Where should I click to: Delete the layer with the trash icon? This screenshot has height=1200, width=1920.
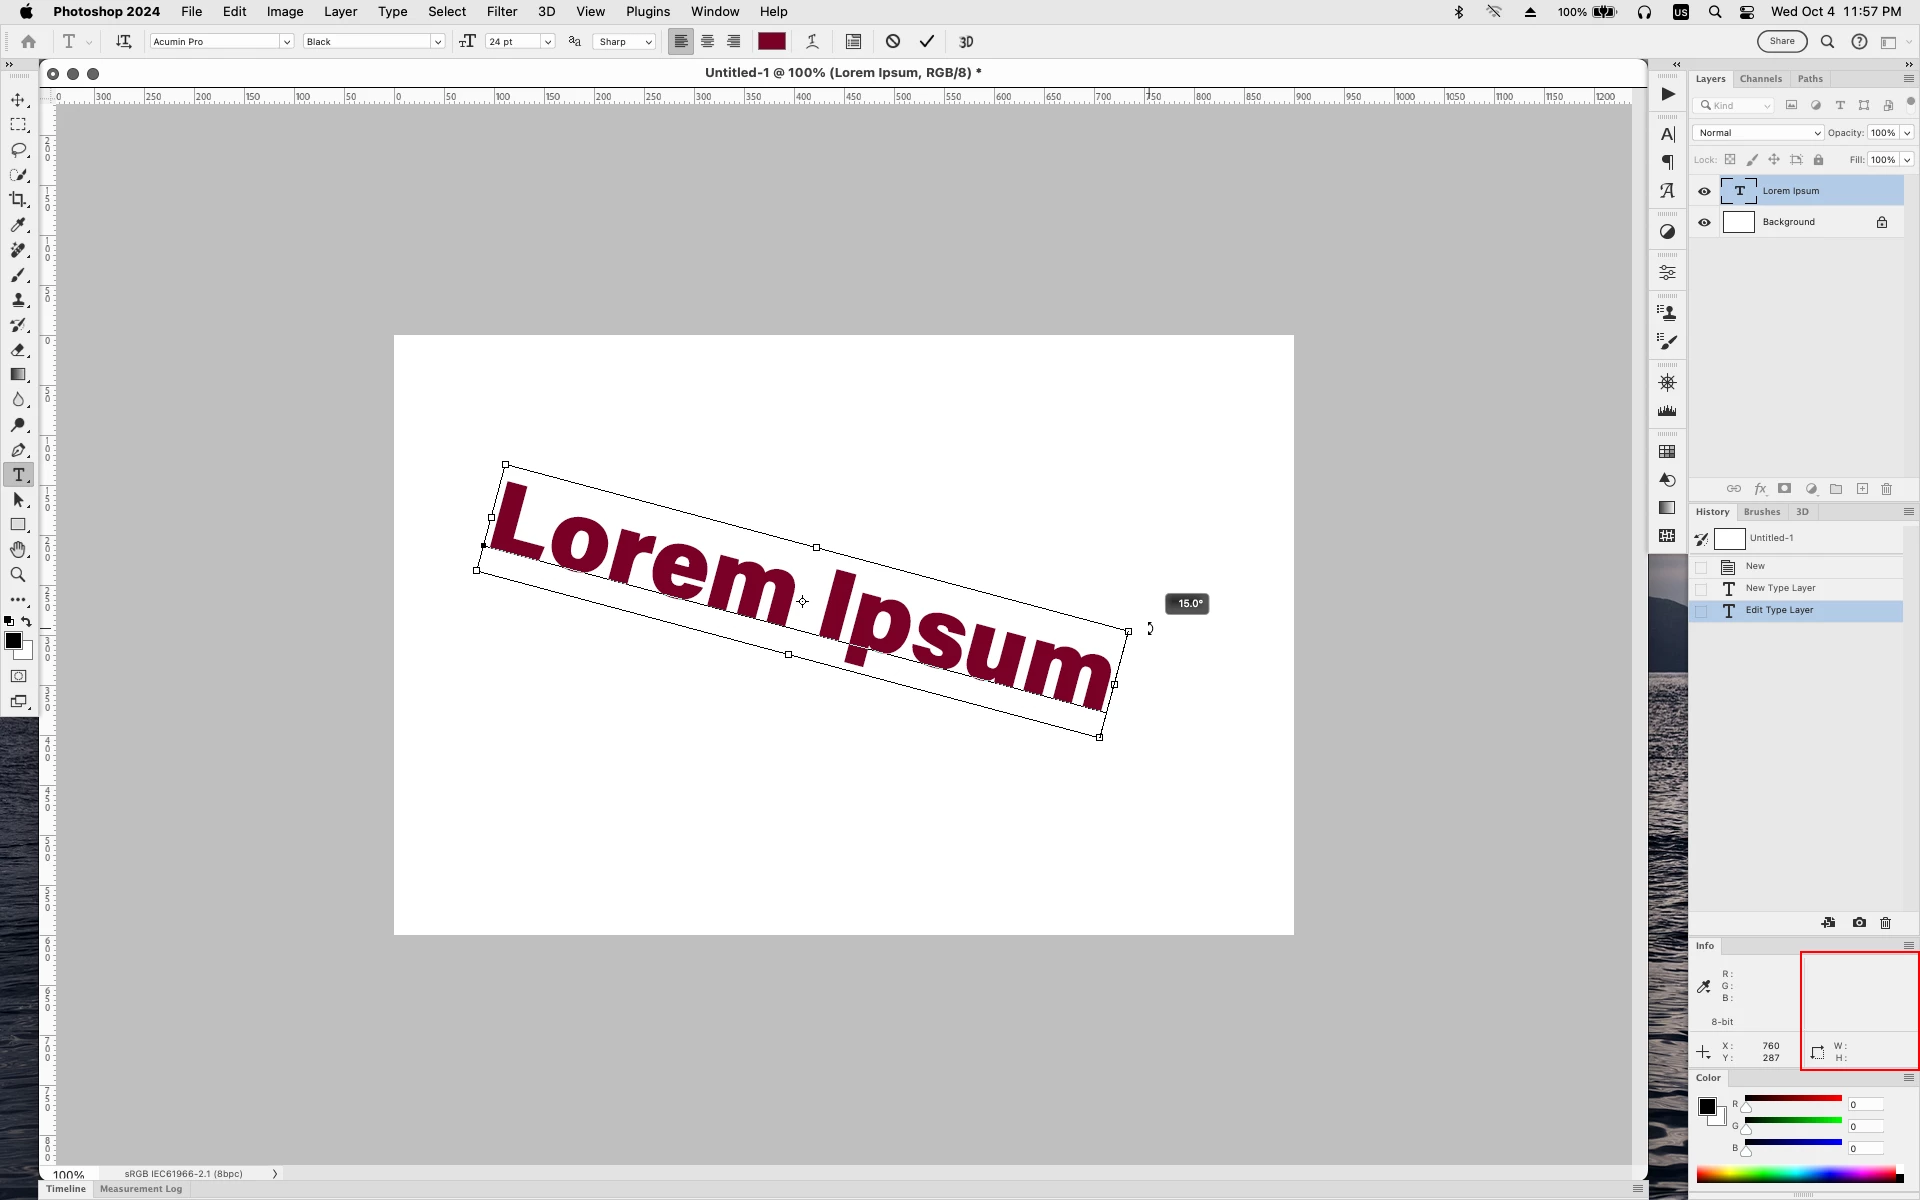coord(1886,489)
